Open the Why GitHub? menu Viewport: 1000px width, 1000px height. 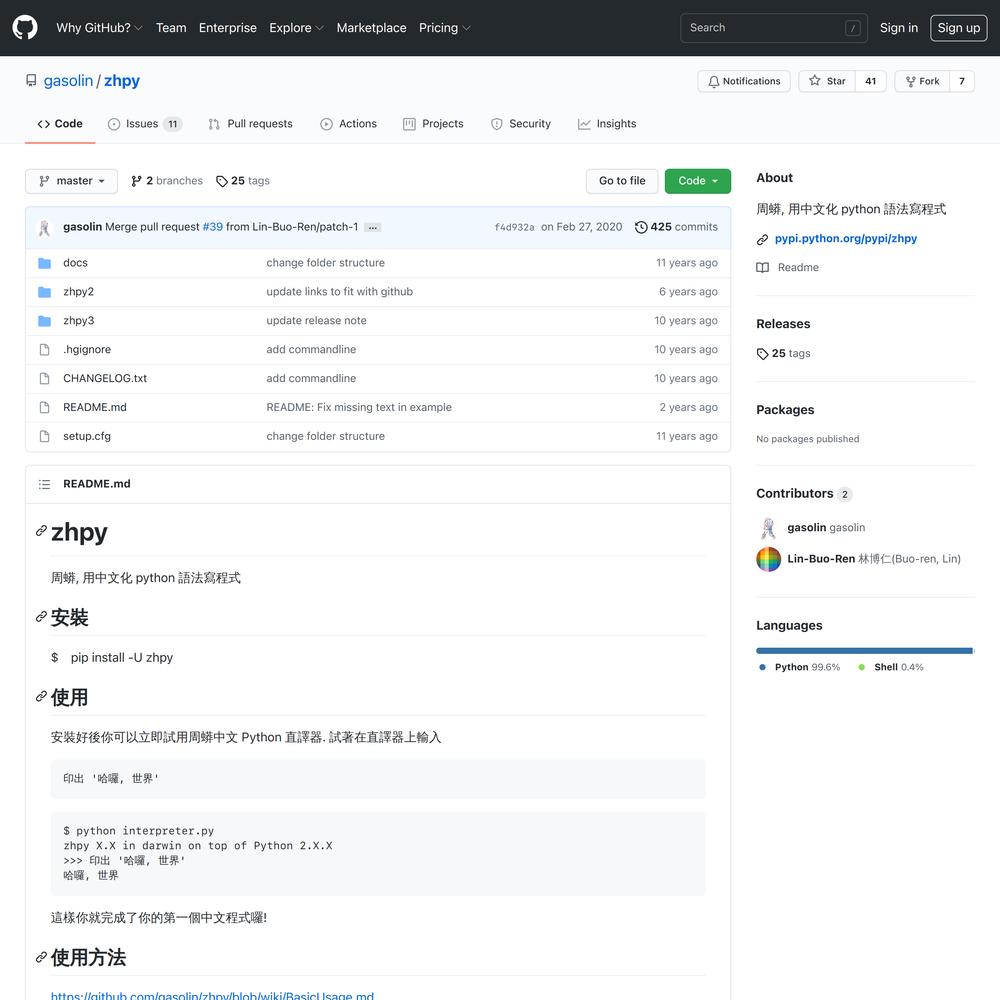coord(99,28)
